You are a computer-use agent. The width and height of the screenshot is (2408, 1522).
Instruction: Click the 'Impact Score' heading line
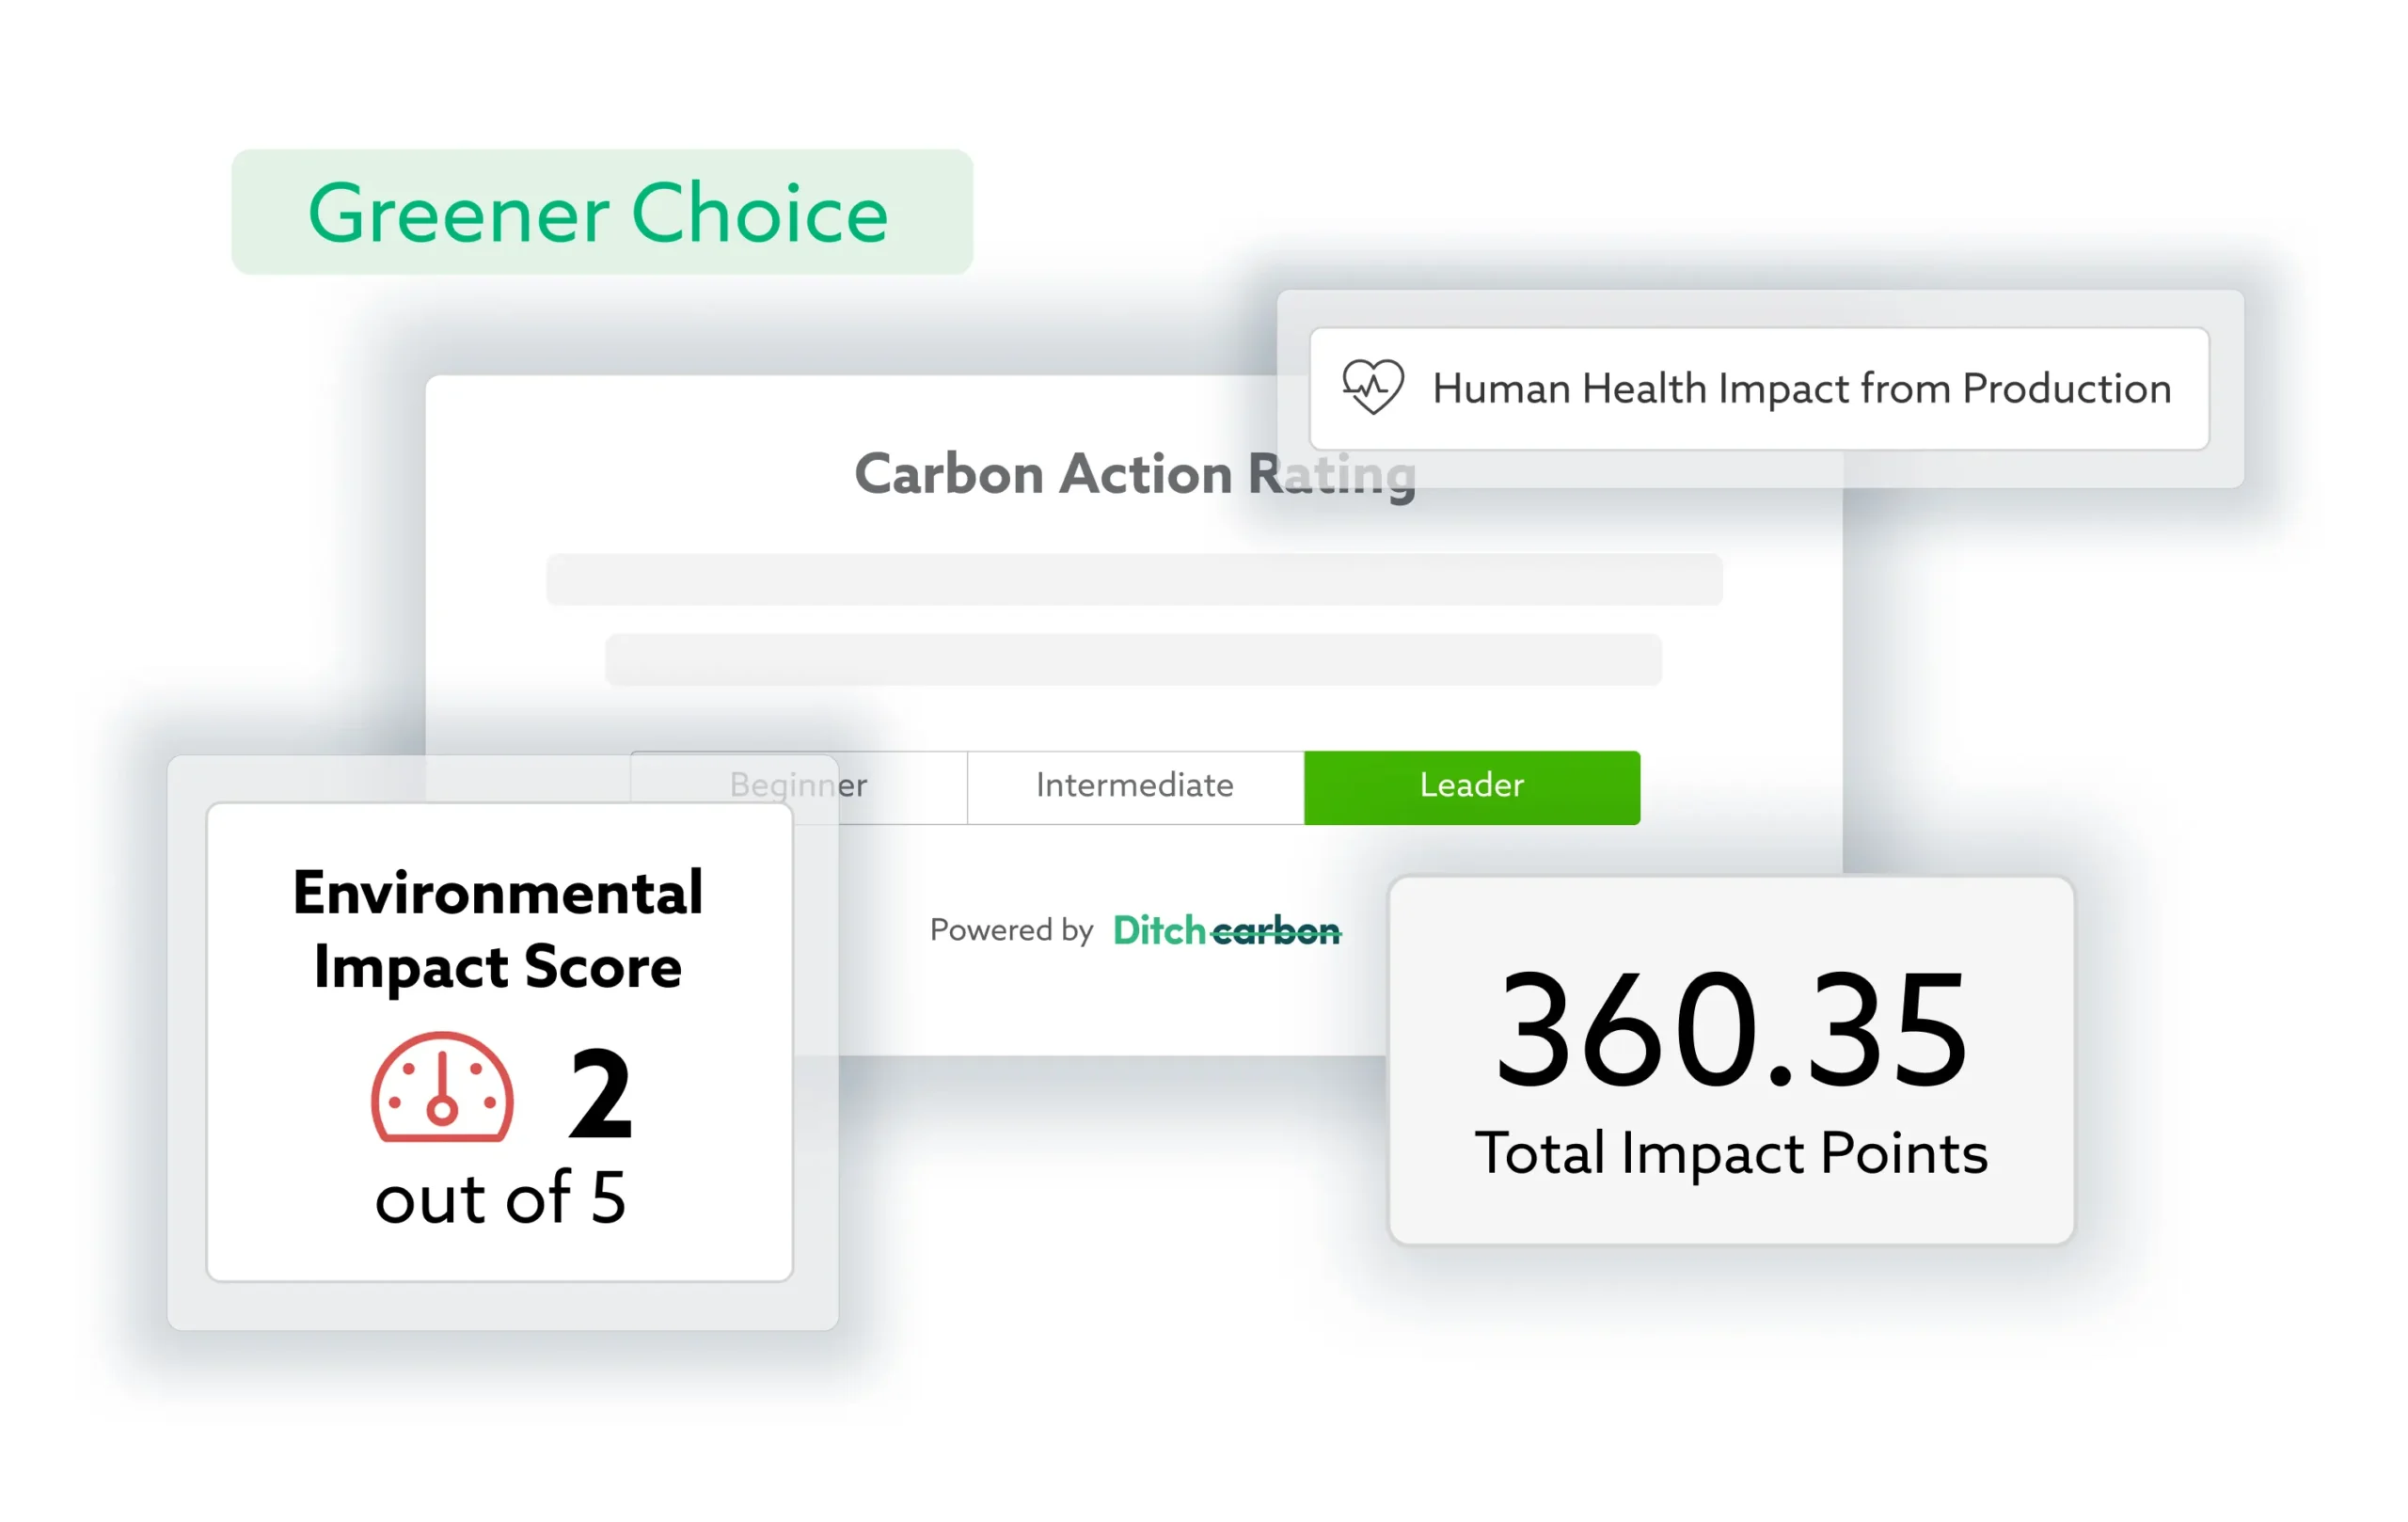pyautogui.click(x=498, y=967)
